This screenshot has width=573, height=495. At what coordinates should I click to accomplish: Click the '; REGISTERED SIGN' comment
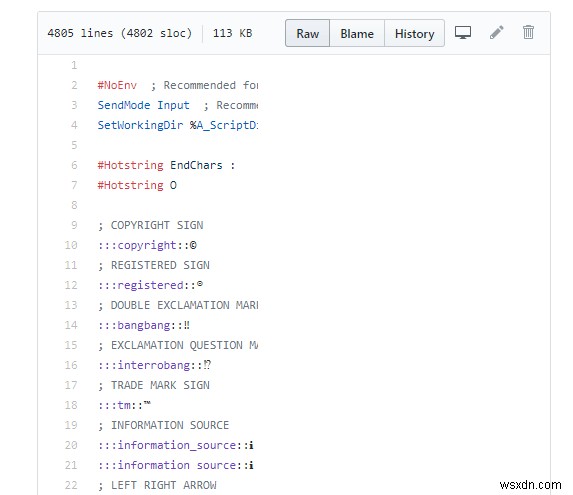point(154,265)
